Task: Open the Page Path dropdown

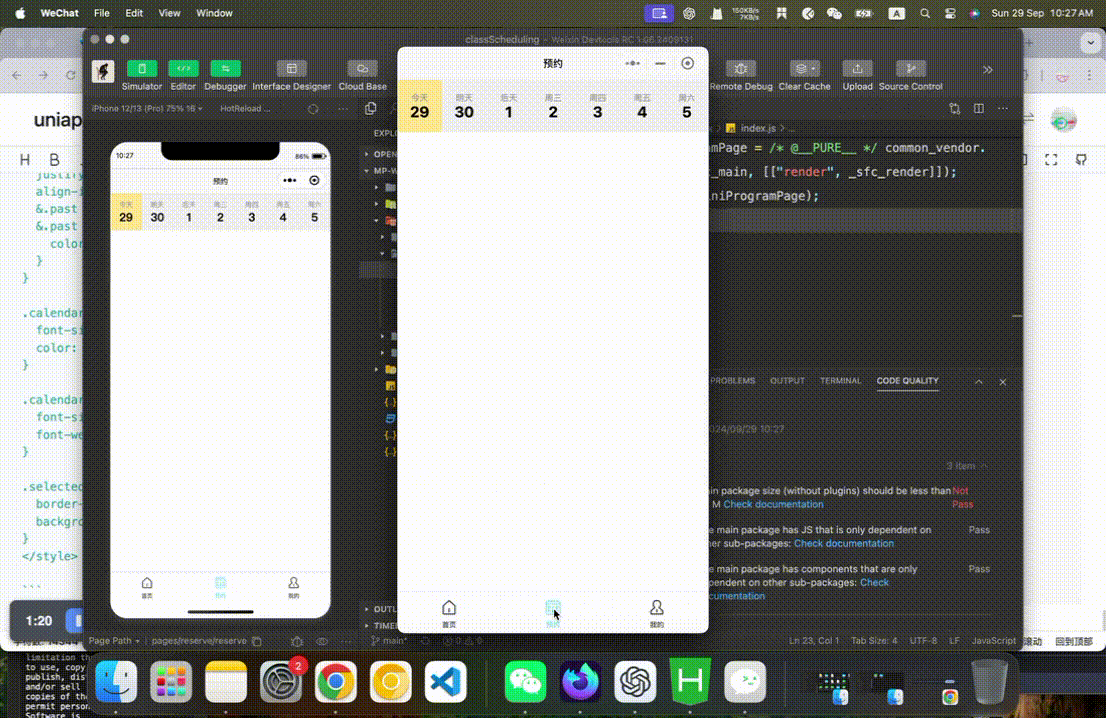Action: click(114, 641)
